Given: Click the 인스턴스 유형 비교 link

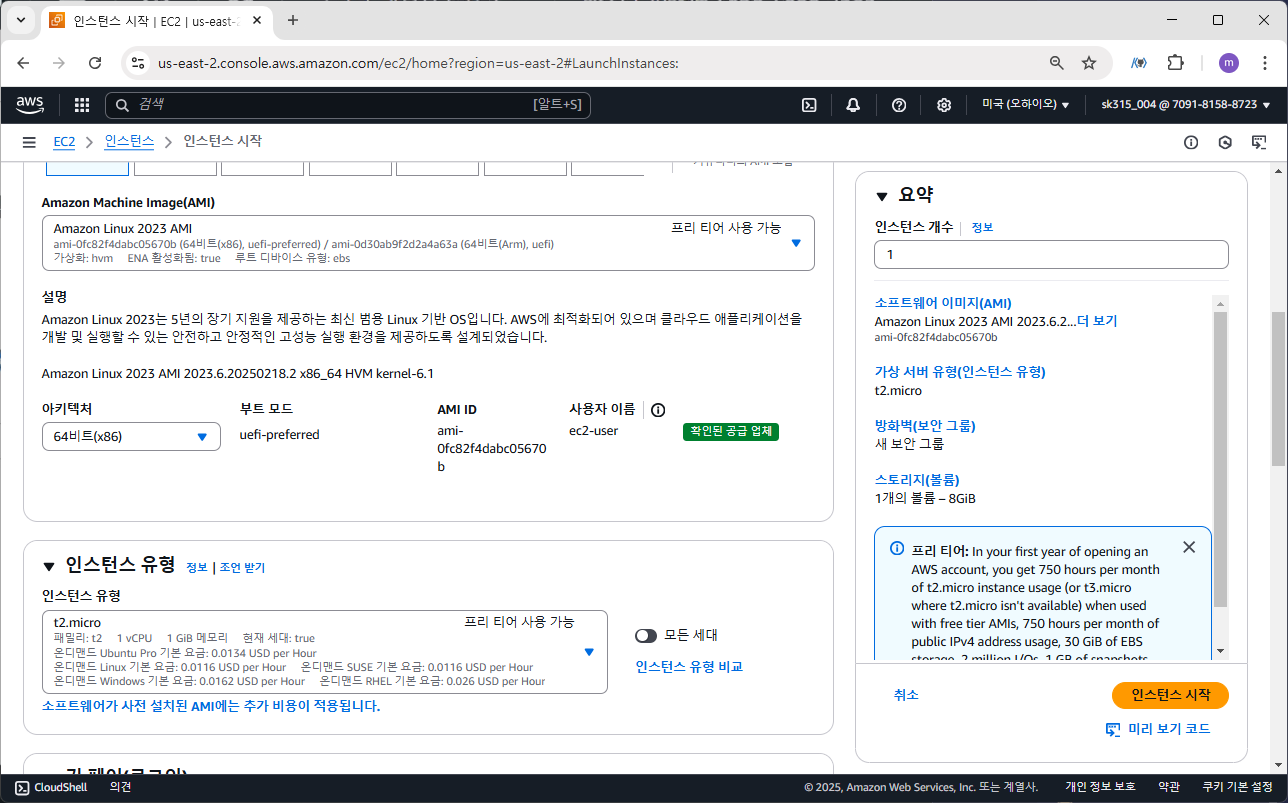Looking at the screenshot, I should click(x=689, y=667).
